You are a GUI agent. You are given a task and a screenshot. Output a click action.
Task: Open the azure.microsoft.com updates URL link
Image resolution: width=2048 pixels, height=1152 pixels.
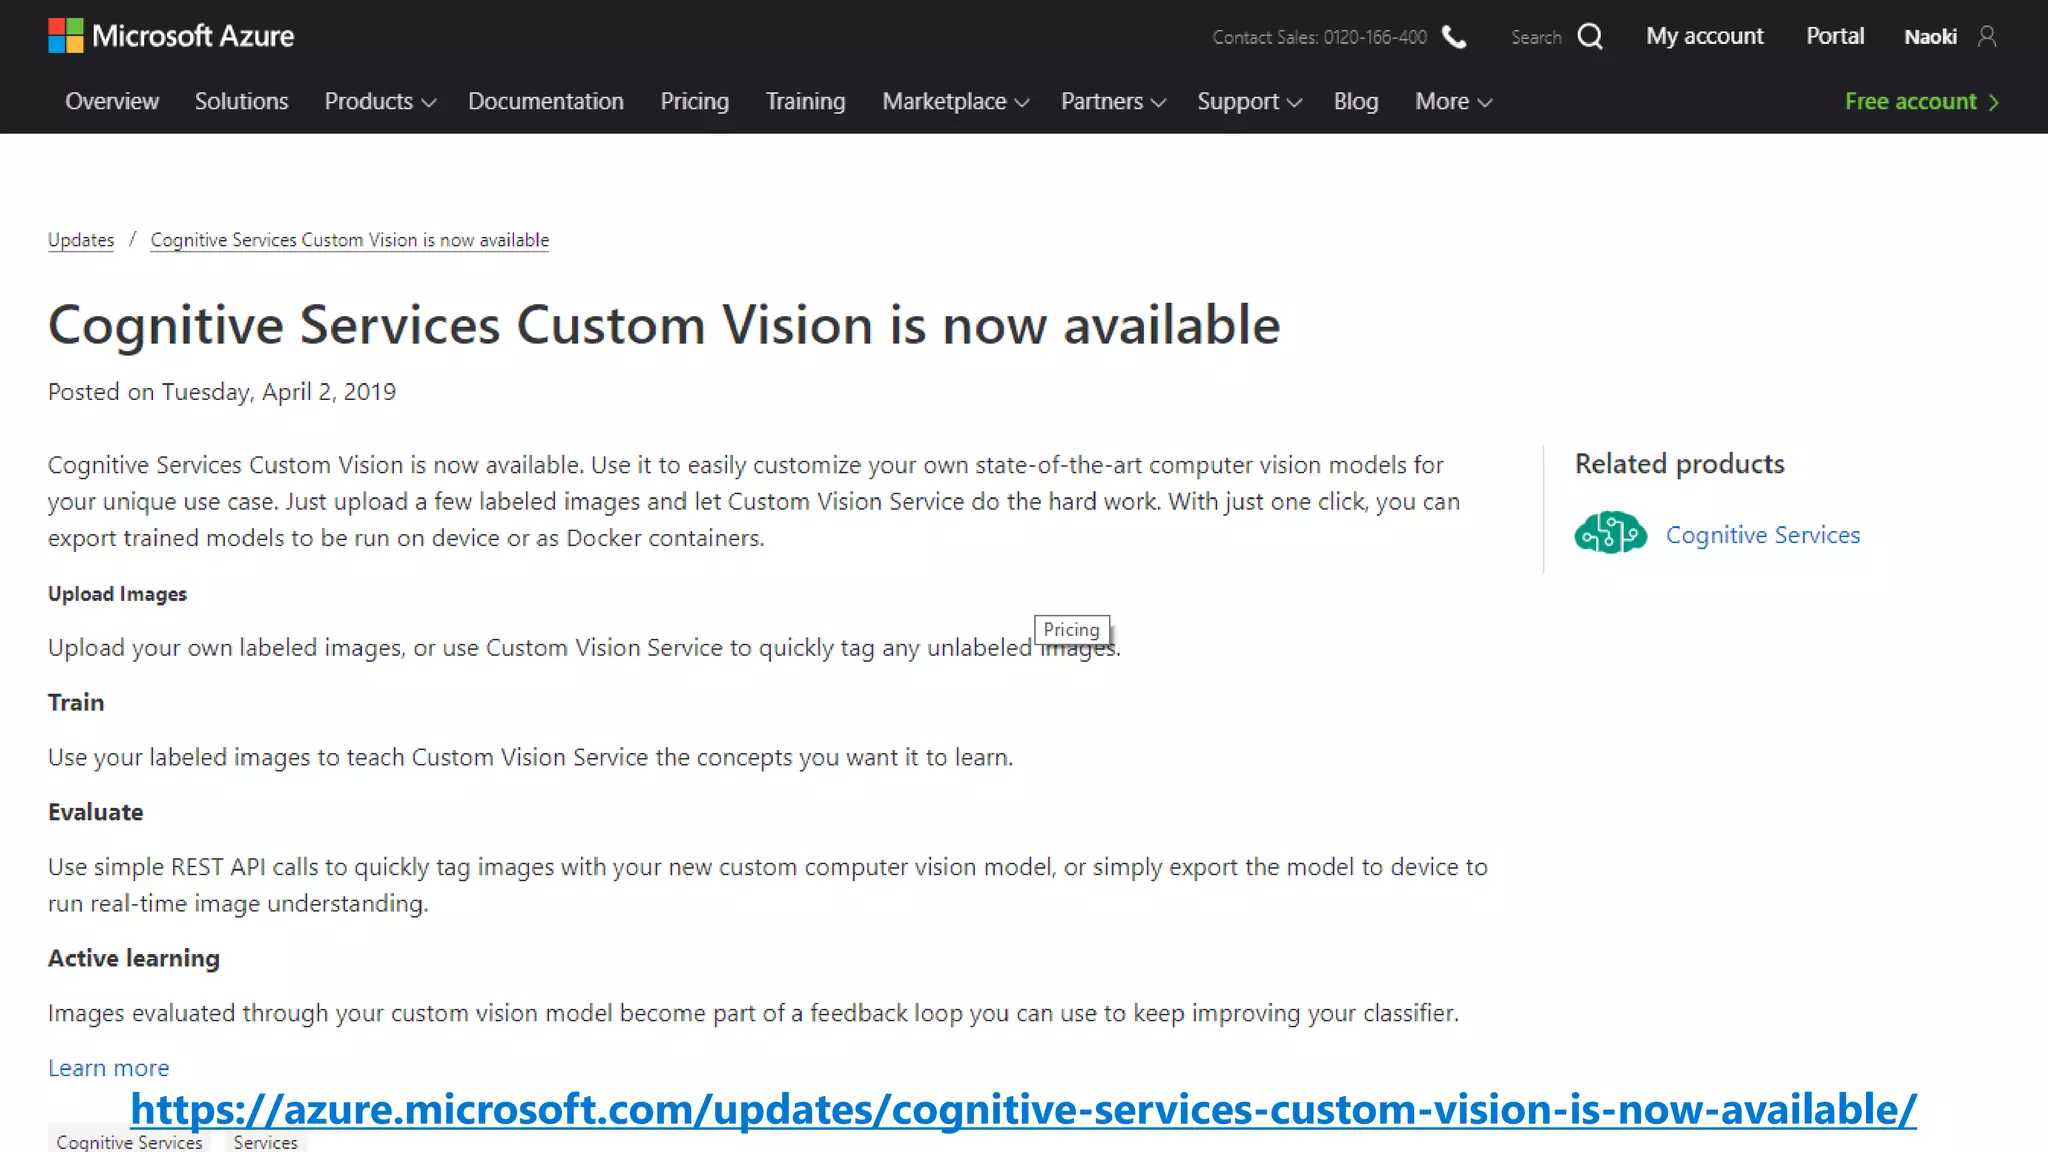[x=1023, y=1110]
